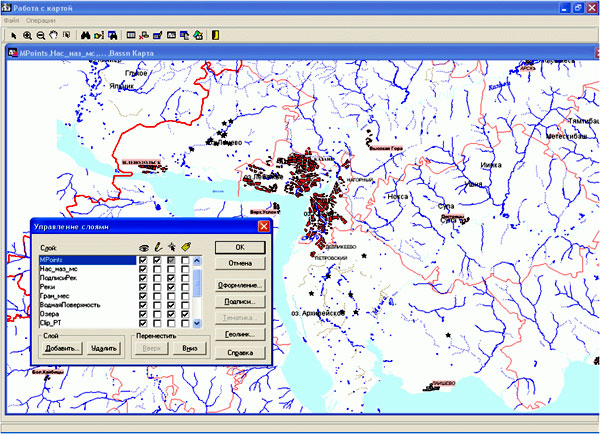The image size is (600, 434).
Task: Click the layer list scrollbar thumb
Action: (197, 282)
